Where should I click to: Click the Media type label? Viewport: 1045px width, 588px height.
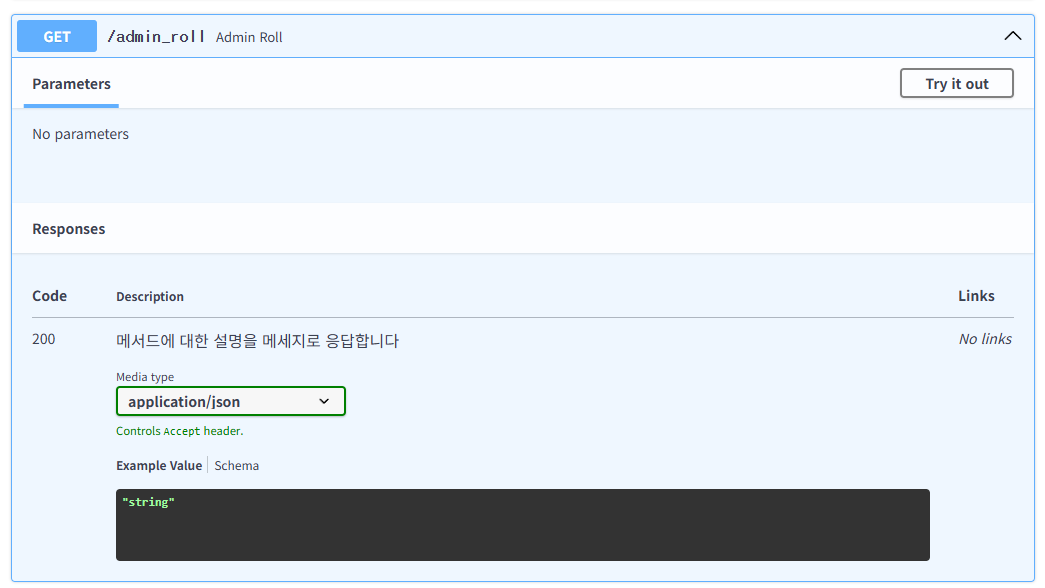point(145,377)
